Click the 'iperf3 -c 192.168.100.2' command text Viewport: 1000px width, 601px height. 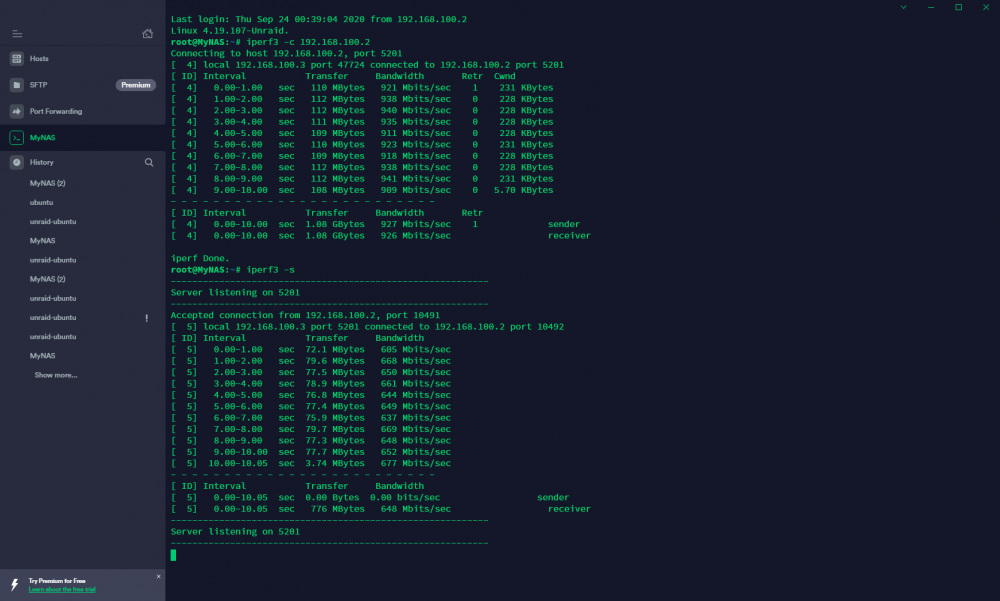tap(308, 42)
